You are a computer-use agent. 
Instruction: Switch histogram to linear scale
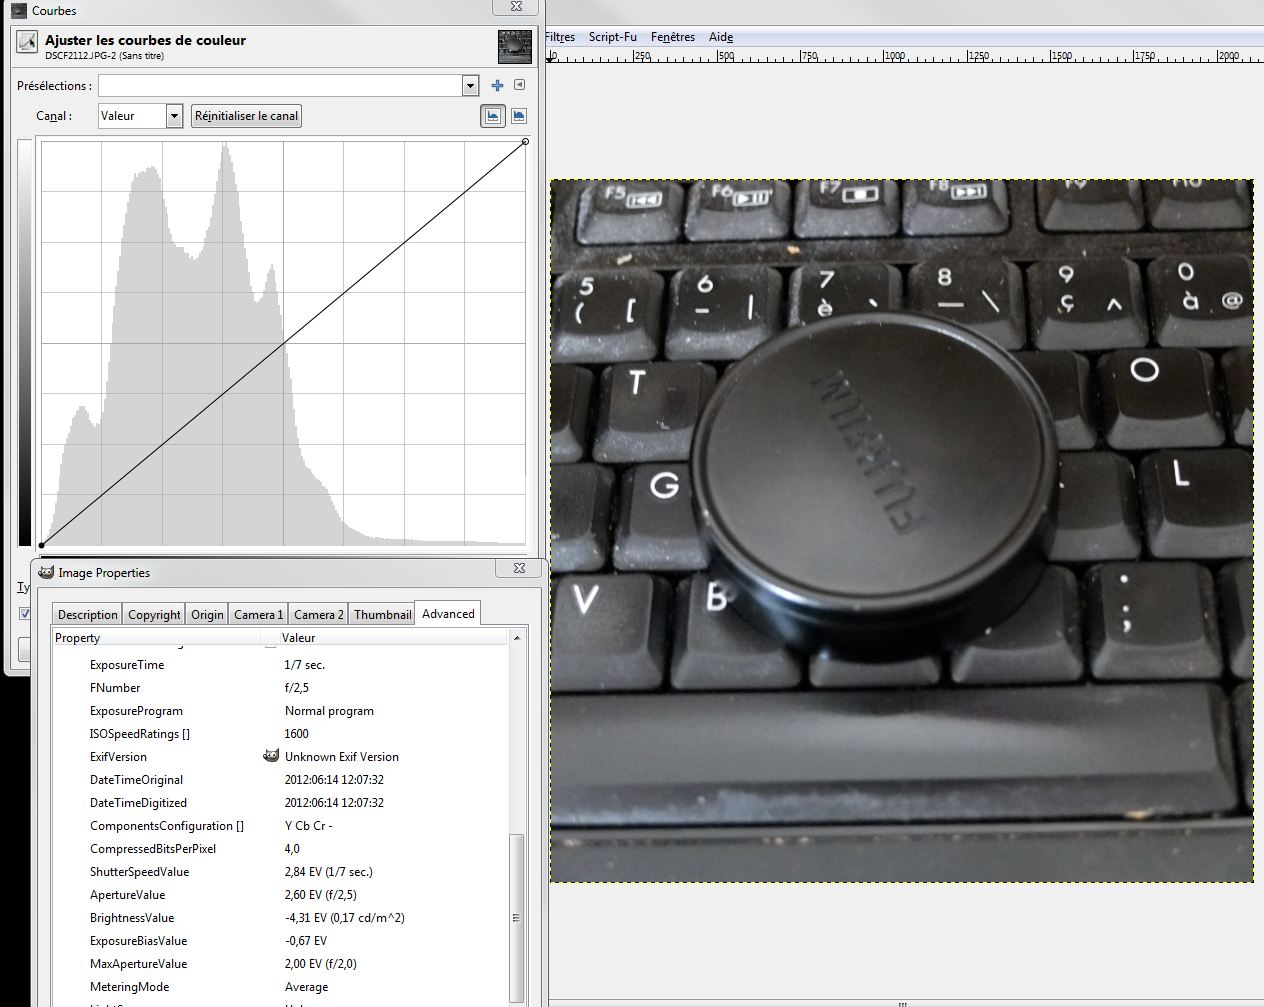click(493, 116)
